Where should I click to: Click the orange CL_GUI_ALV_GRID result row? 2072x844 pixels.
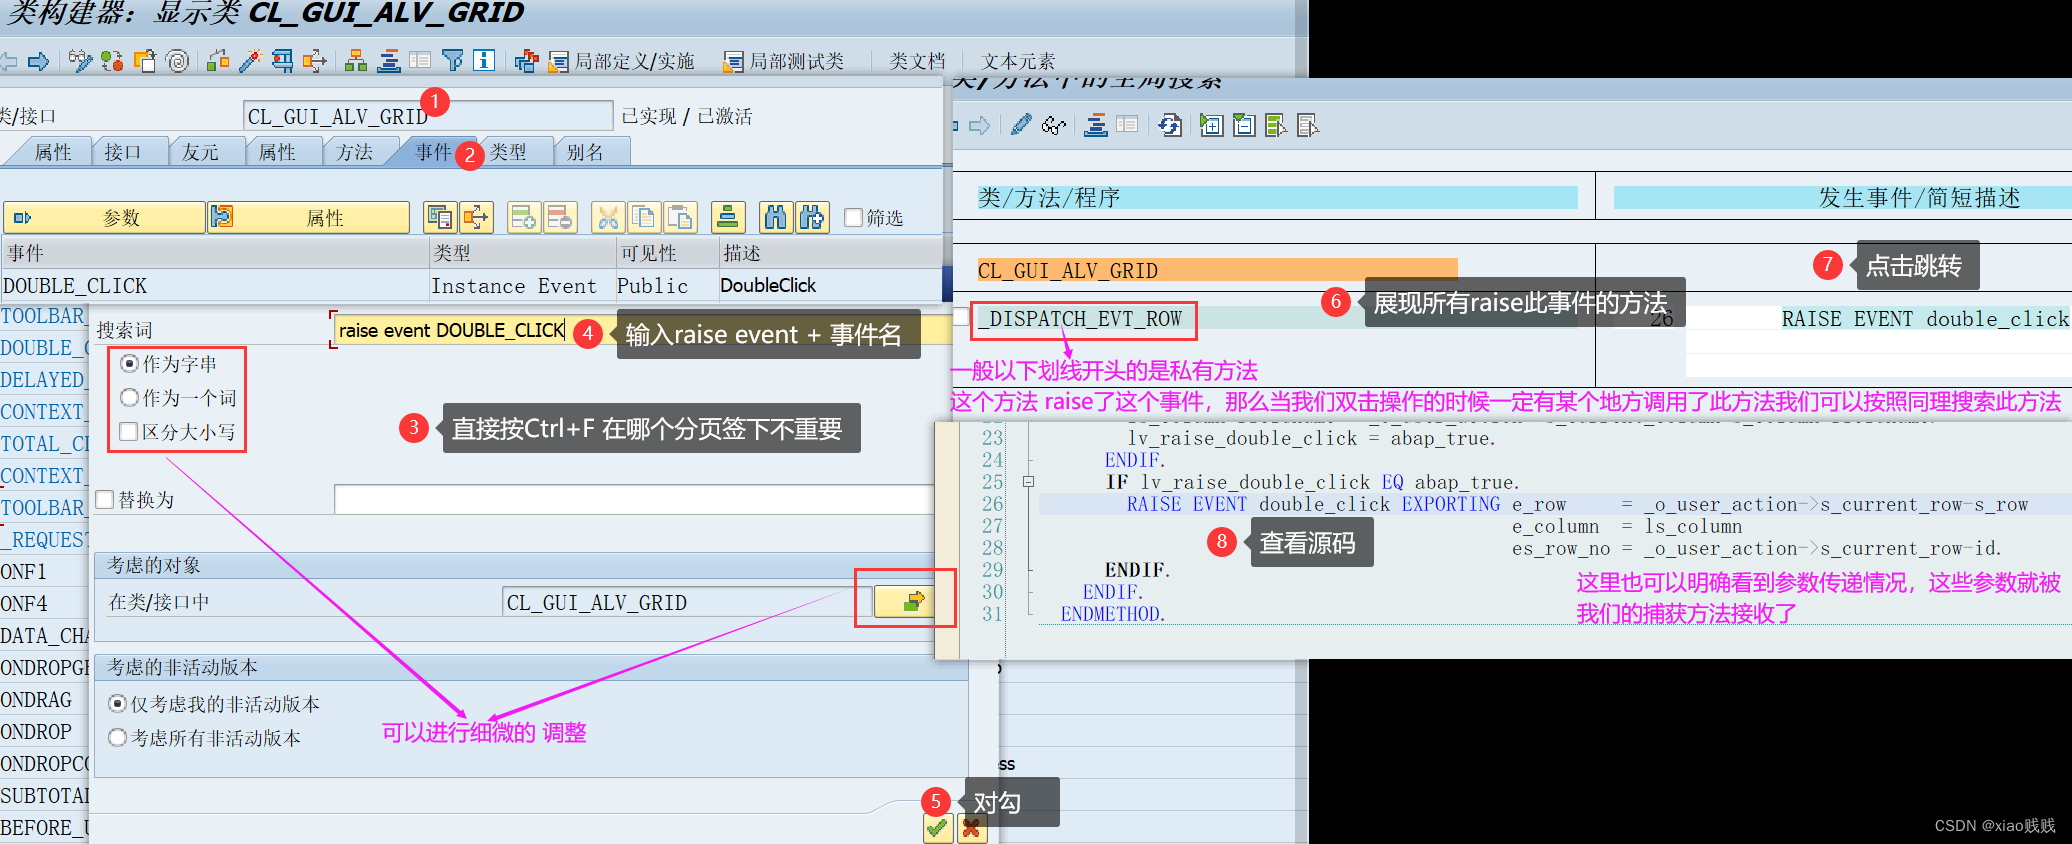(x=1217, y=270)
